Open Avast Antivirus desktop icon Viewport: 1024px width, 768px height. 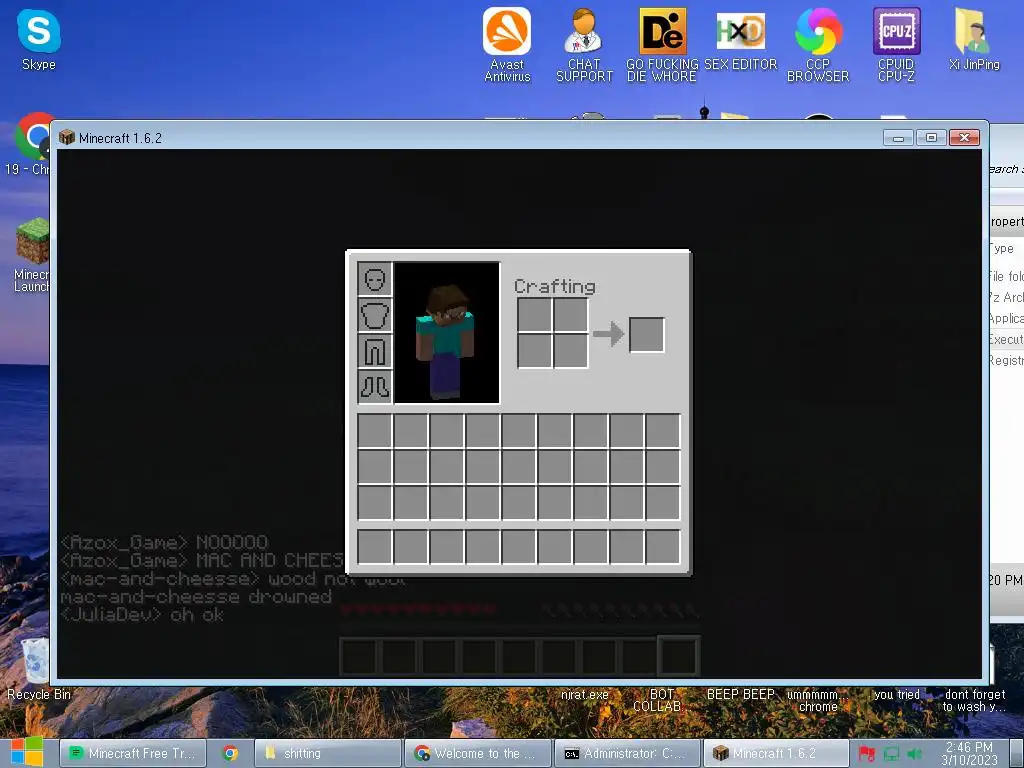tap(507, 44)
